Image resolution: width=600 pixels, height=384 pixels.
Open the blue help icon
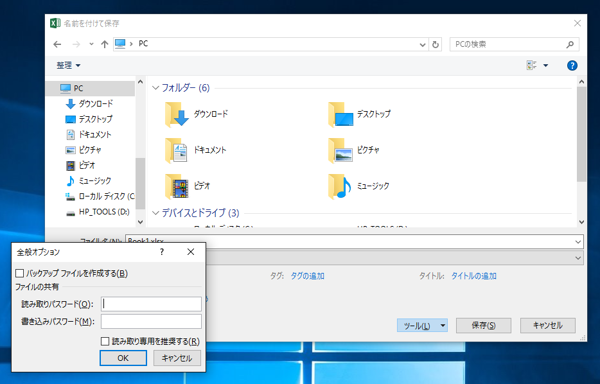572,65
